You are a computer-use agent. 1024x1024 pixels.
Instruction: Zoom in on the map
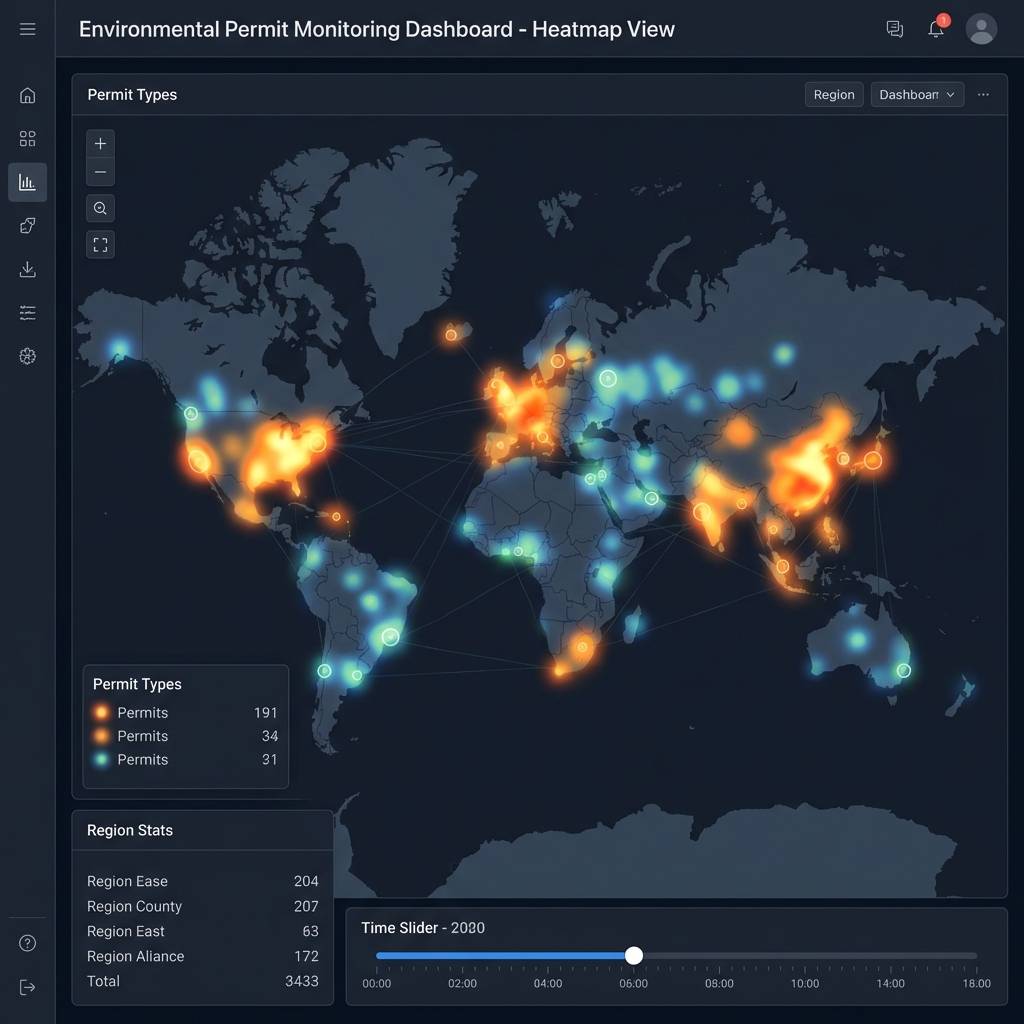(x=101, y=144)
